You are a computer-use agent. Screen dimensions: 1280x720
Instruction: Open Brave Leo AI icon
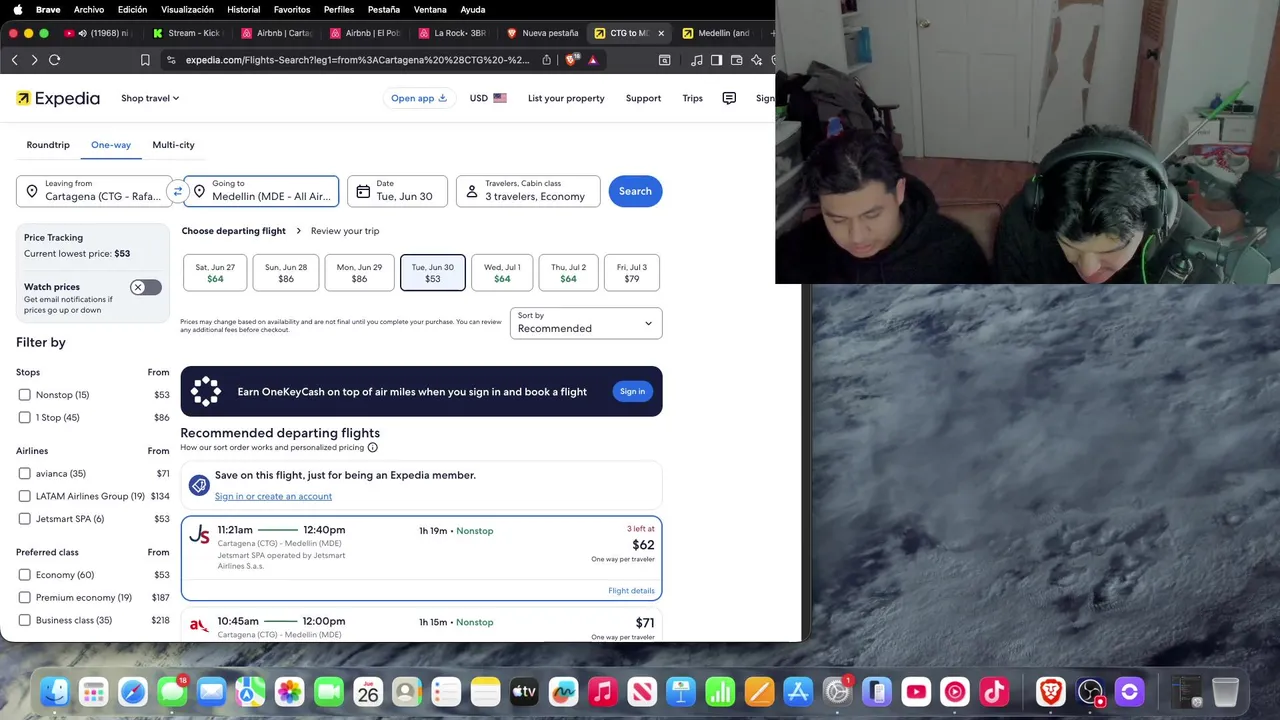click(x=756, y=60)
